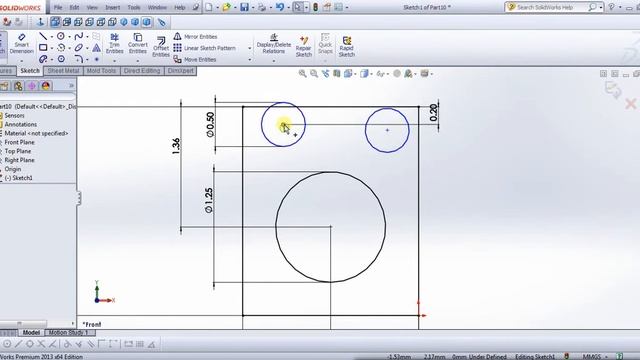Switch to the Sheet Metal tab
Image resolution: width=640 pixels, height=360 pixels.
coord(63,71)
